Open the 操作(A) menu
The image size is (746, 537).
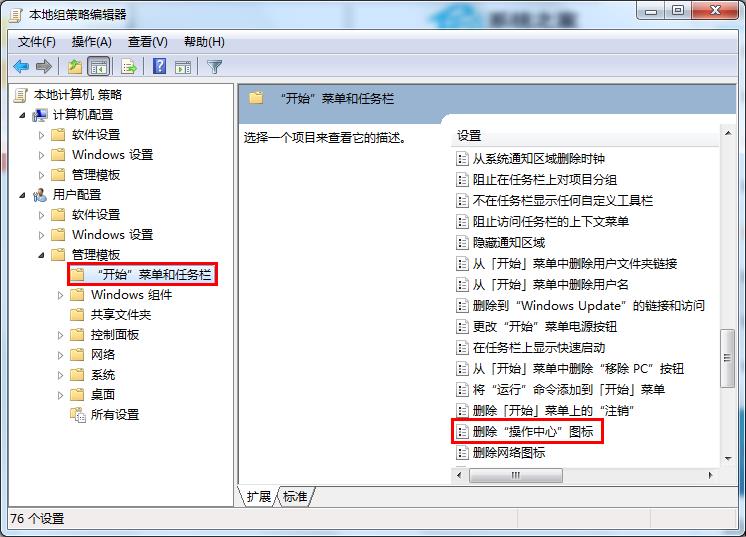(x=91, y=42)
